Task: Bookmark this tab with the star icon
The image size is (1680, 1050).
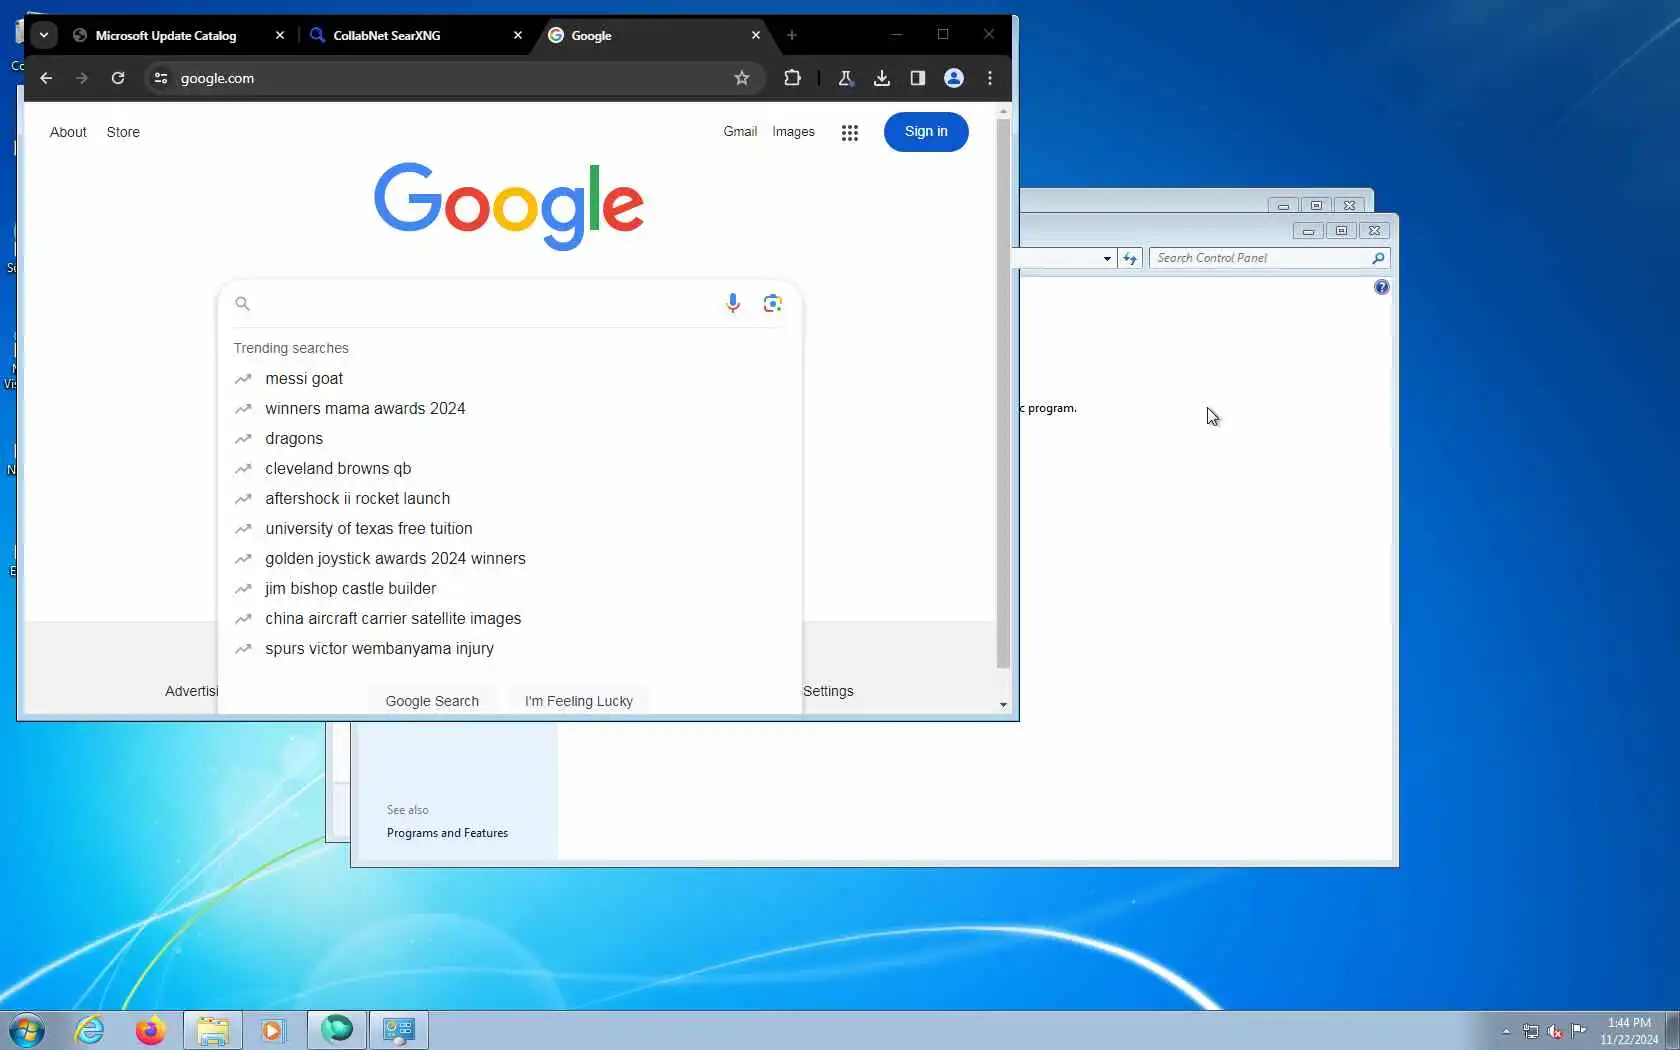Action: click(x=741, y=78)
